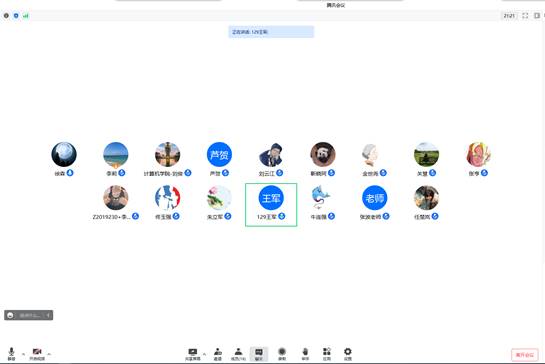
Task: Open the members list icon
Action: (238, 354)
